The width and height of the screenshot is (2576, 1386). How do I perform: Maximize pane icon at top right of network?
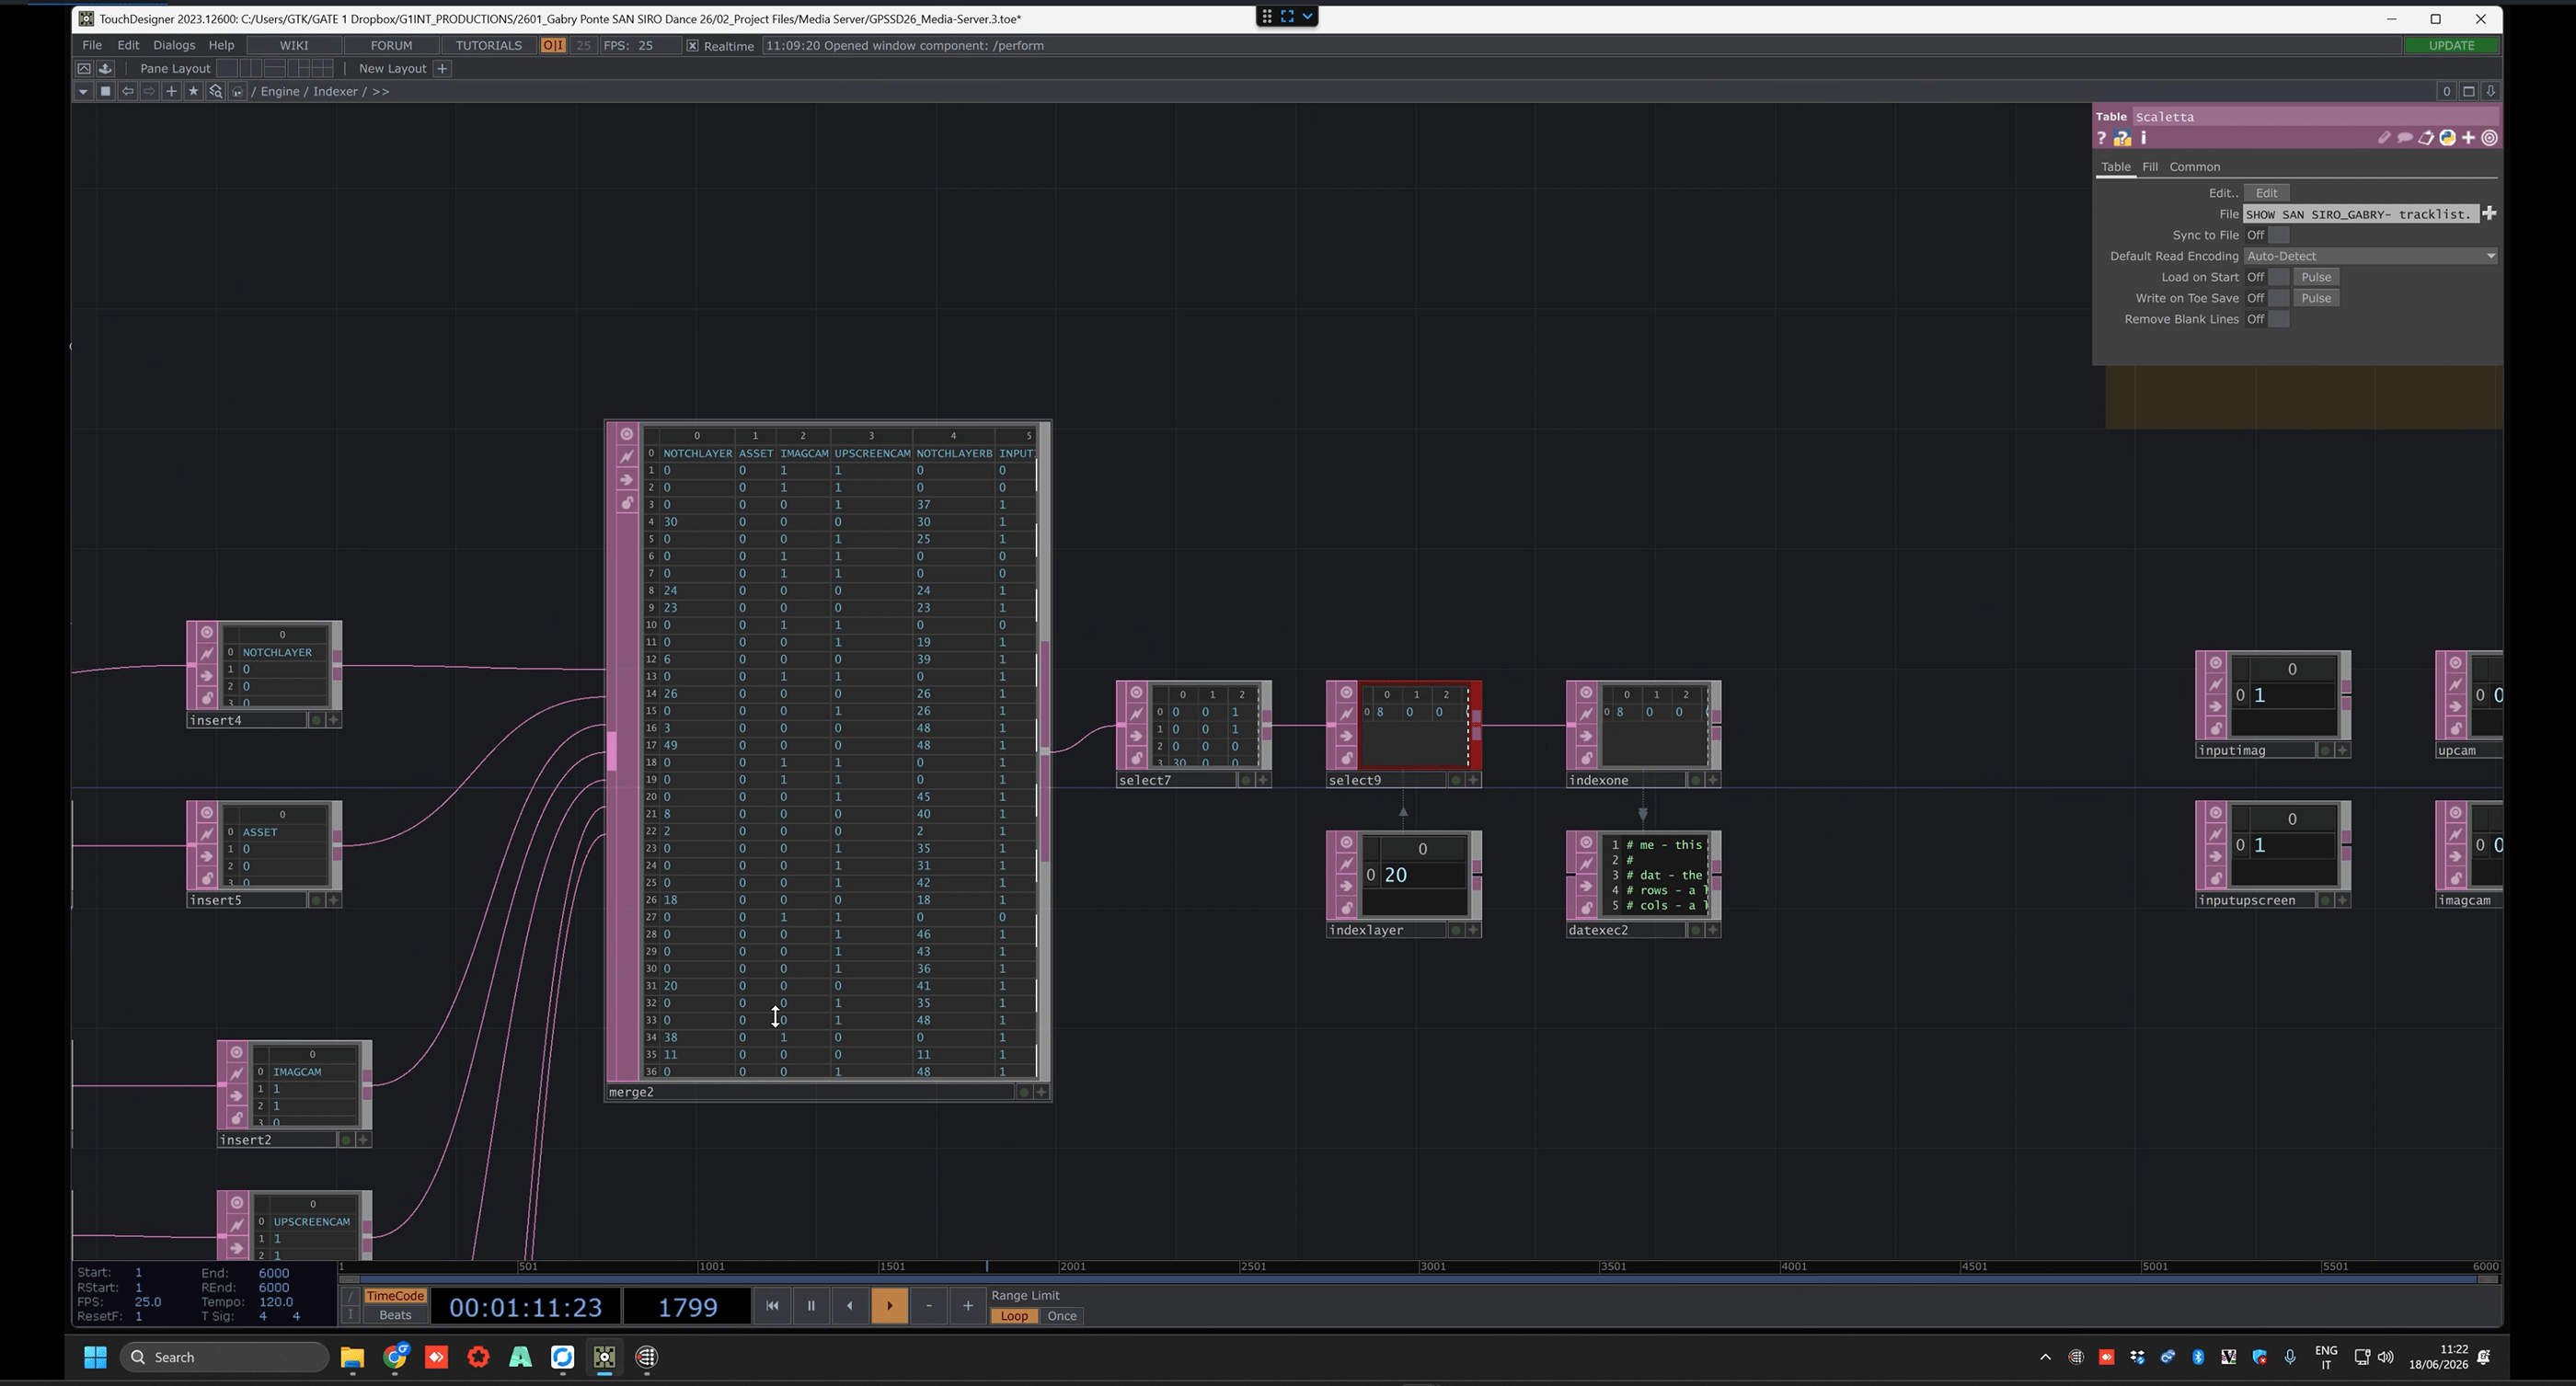coord(2468,91)
